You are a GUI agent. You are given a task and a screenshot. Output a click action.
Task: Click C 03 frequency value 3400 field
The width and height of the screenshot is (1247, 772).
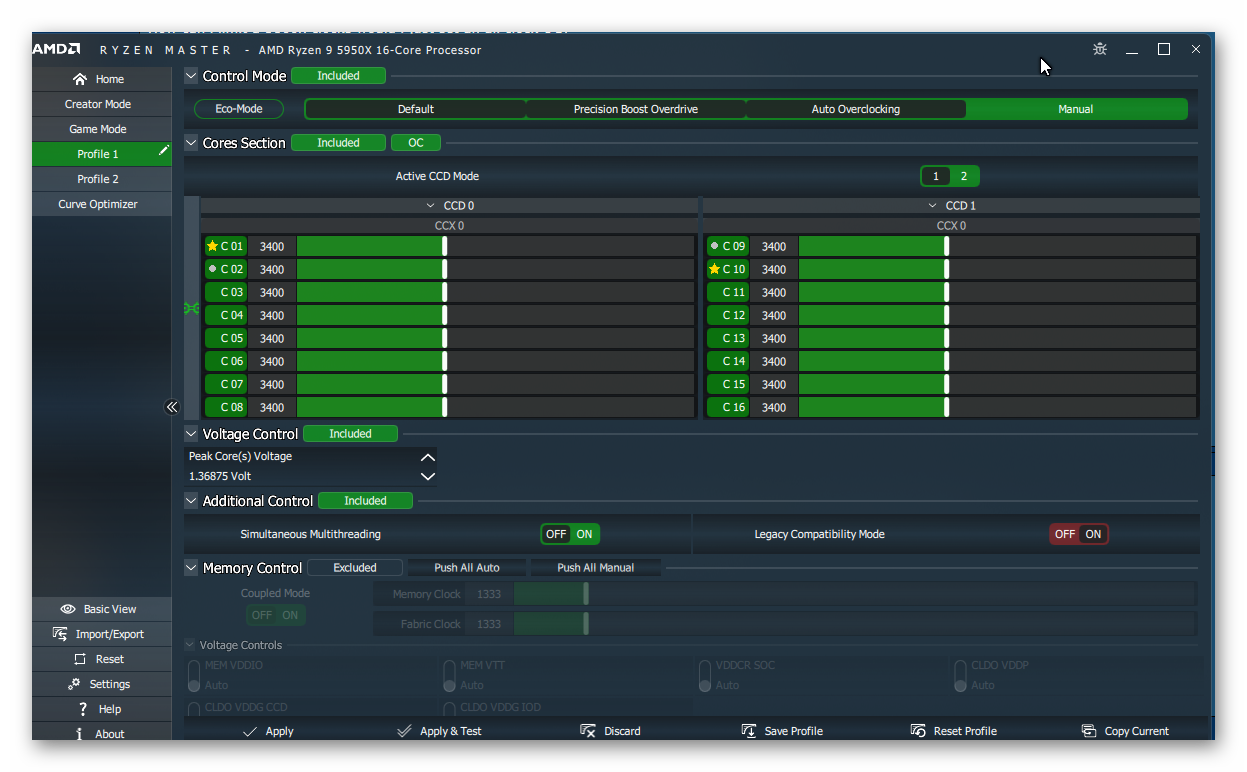click(x=272, y=292)
